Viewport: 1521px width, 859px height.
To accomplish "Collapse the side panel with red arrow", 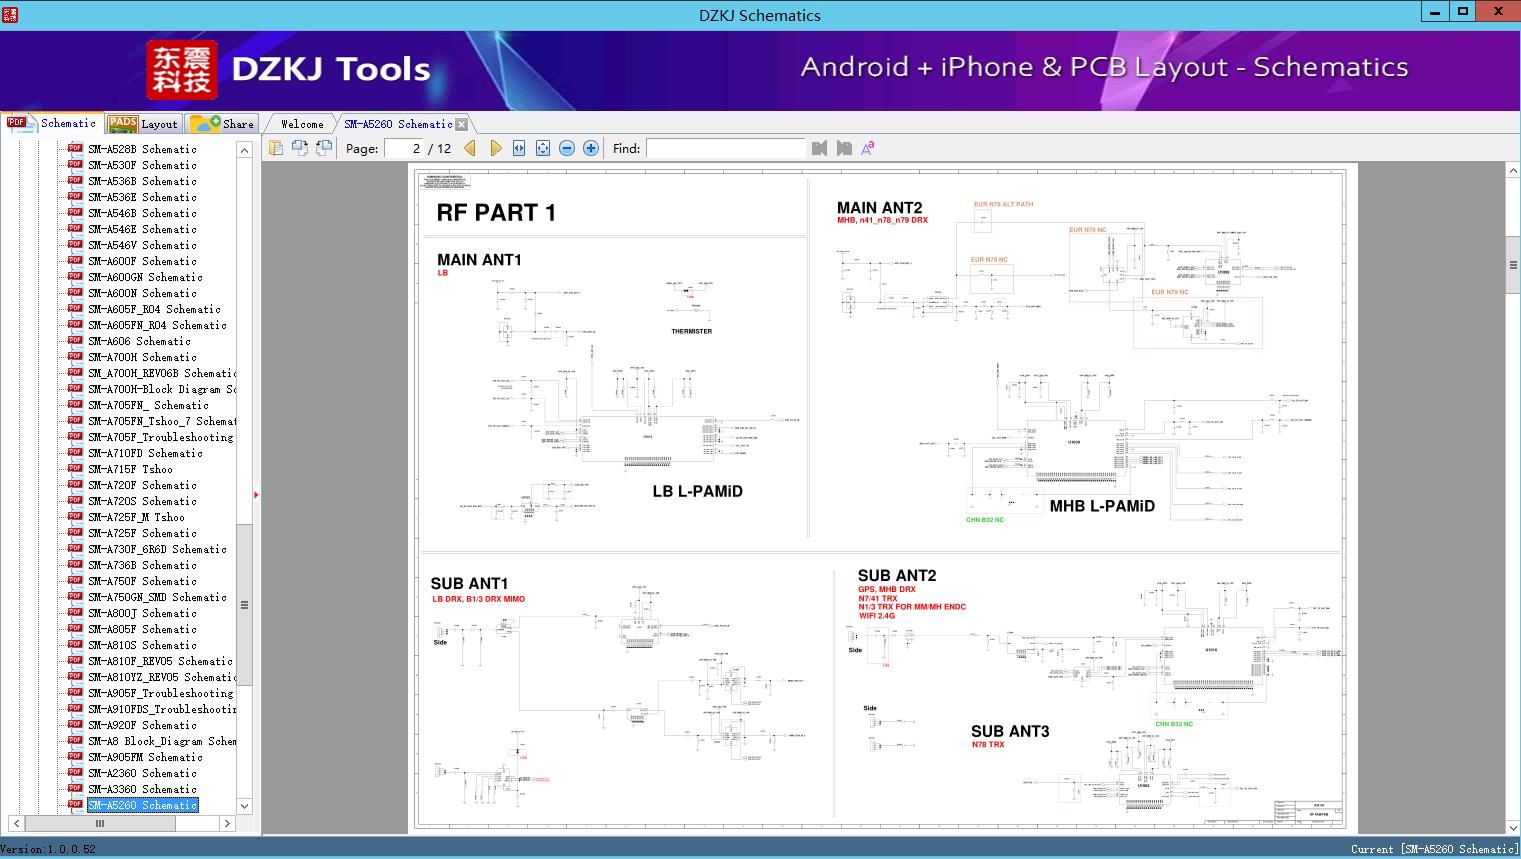I will [x=256, y=494].
